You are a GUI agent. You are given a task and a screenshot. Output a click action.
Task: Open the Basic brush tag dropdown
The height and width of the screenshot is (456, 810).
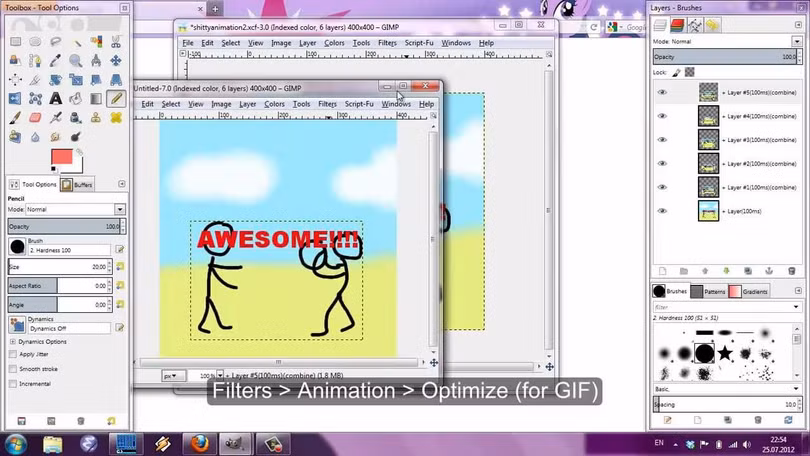pyautogui.click(x=796, y=389)
